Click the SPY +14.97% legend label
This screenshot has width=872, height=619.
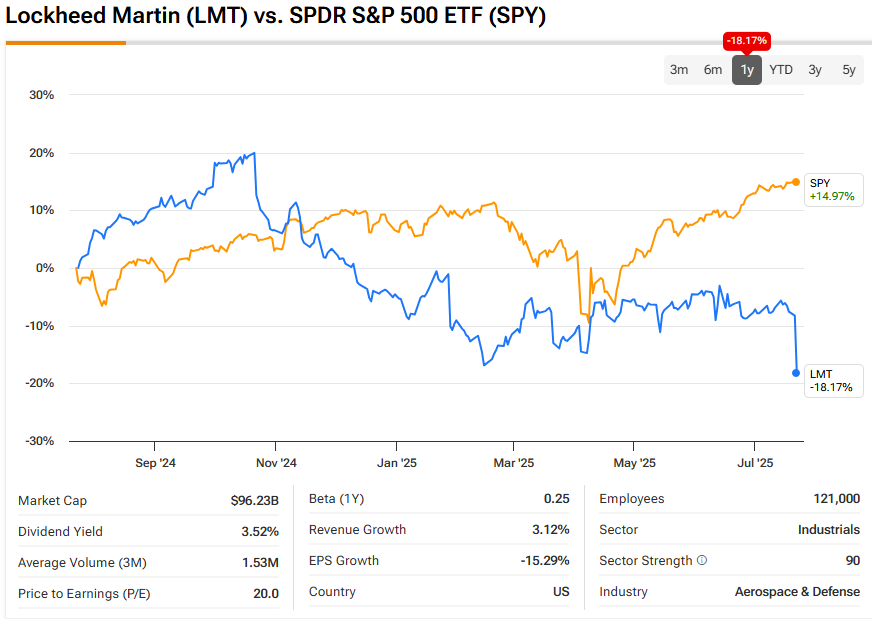833,190
